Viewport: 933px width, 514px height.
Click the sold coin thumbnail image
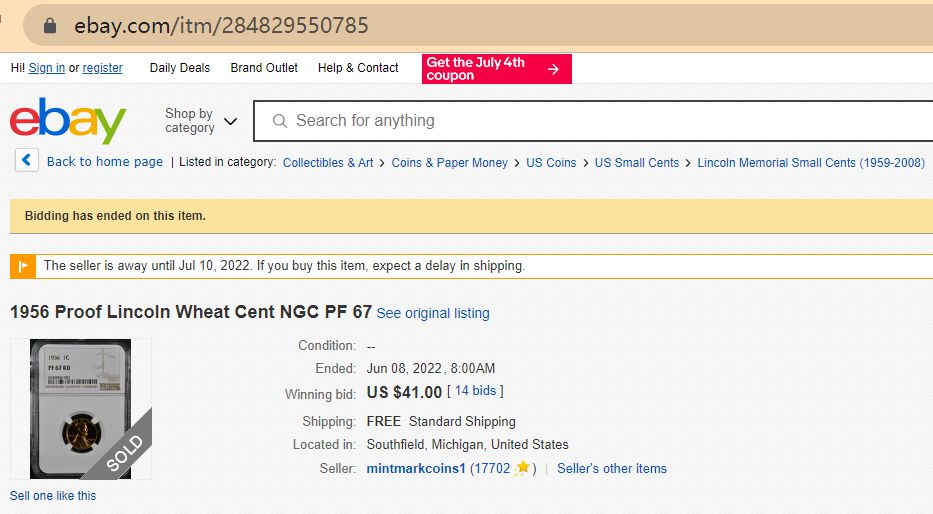(x=81, y=408)
